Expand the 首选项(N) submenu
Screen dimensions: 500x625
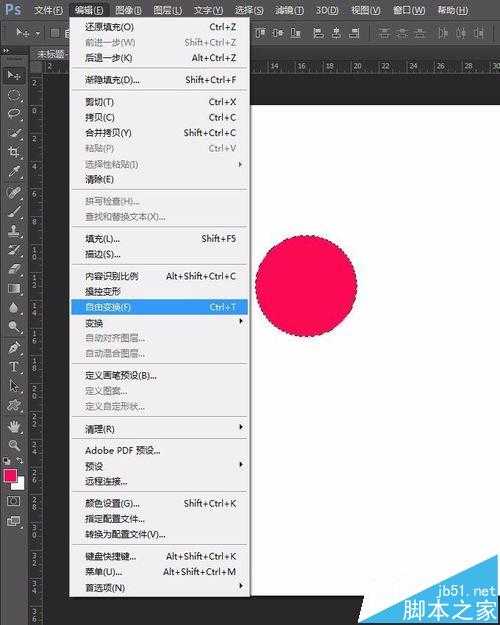click(x=159, y=588)
